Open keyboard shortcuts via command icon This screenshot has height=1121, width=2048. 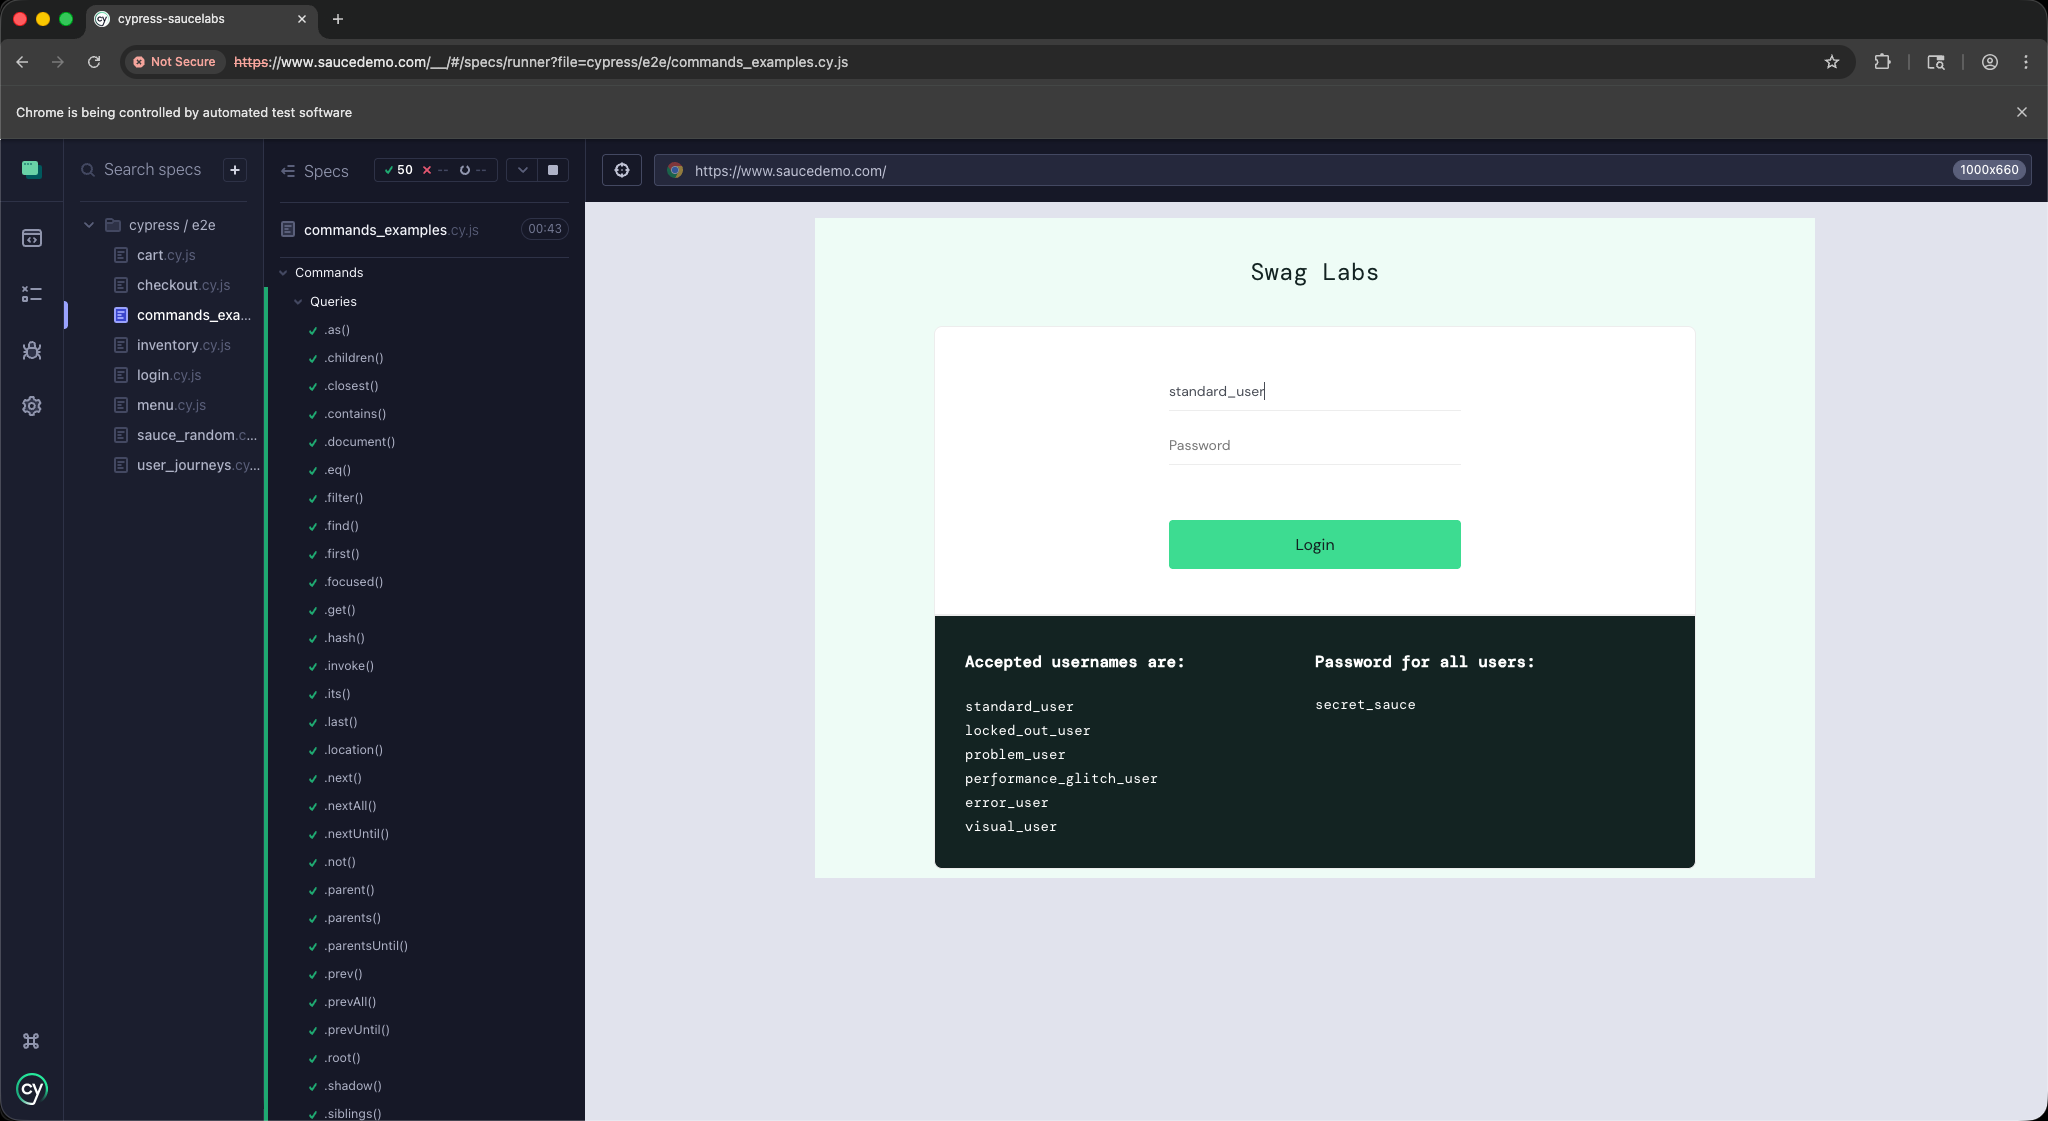click(x=31, y=1041)
